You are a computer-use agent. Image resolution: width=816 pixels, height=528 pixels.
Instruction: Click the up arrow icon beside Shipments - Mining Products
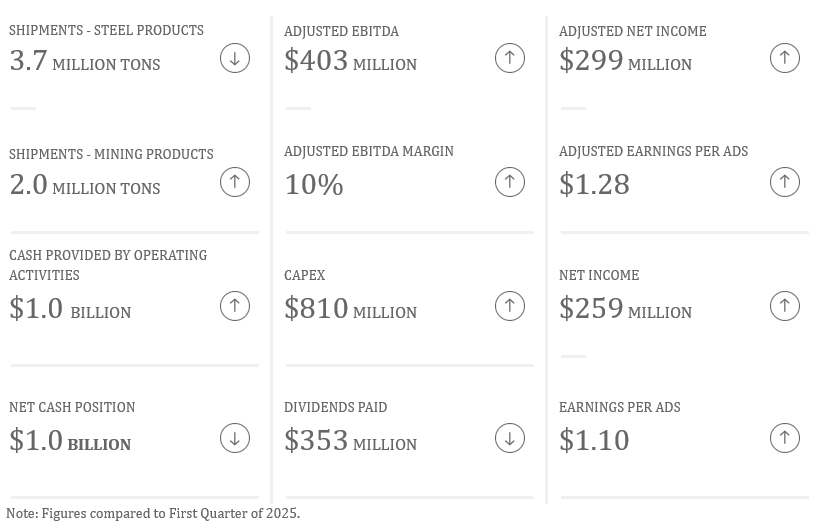click(x=235, y=182)
